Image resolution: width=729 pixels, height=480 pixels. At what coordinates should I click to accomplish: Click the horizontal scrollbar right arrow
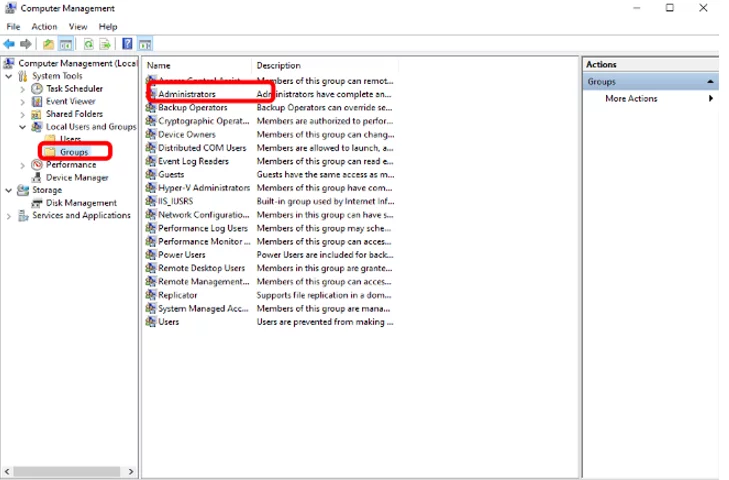[x=131, y=472]
